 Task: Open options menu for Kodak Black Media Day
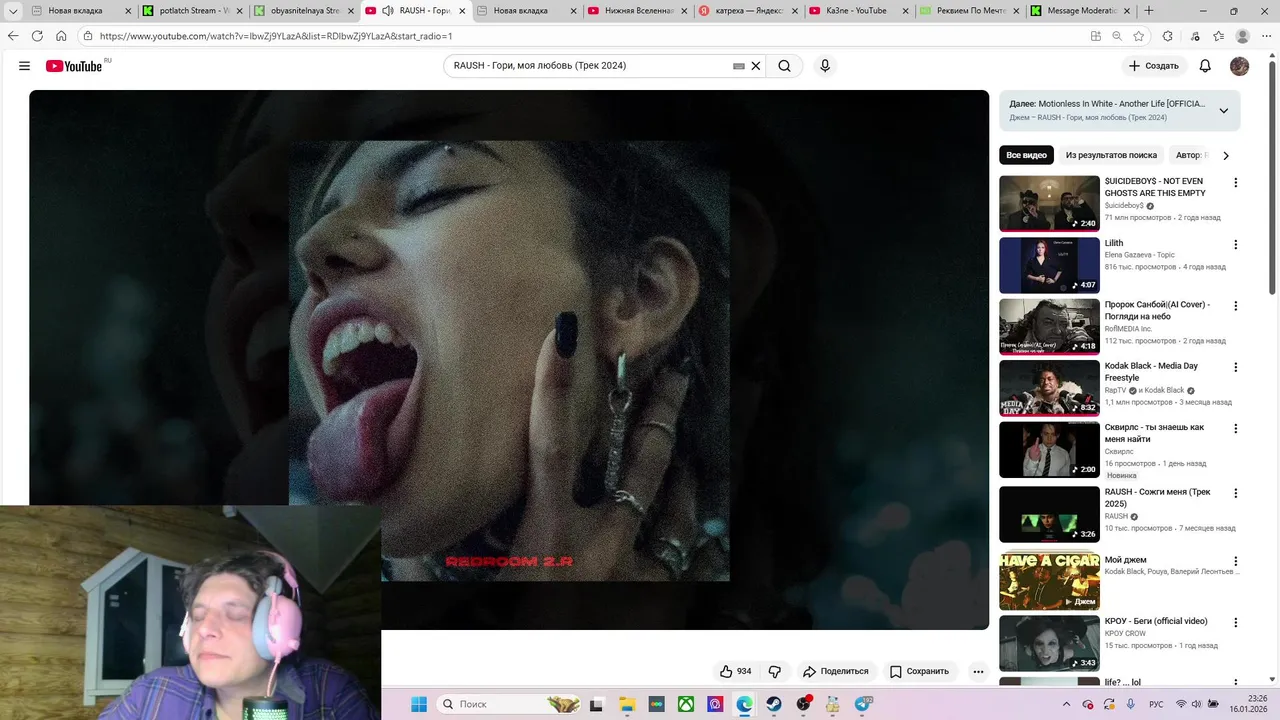(1236, 368)
